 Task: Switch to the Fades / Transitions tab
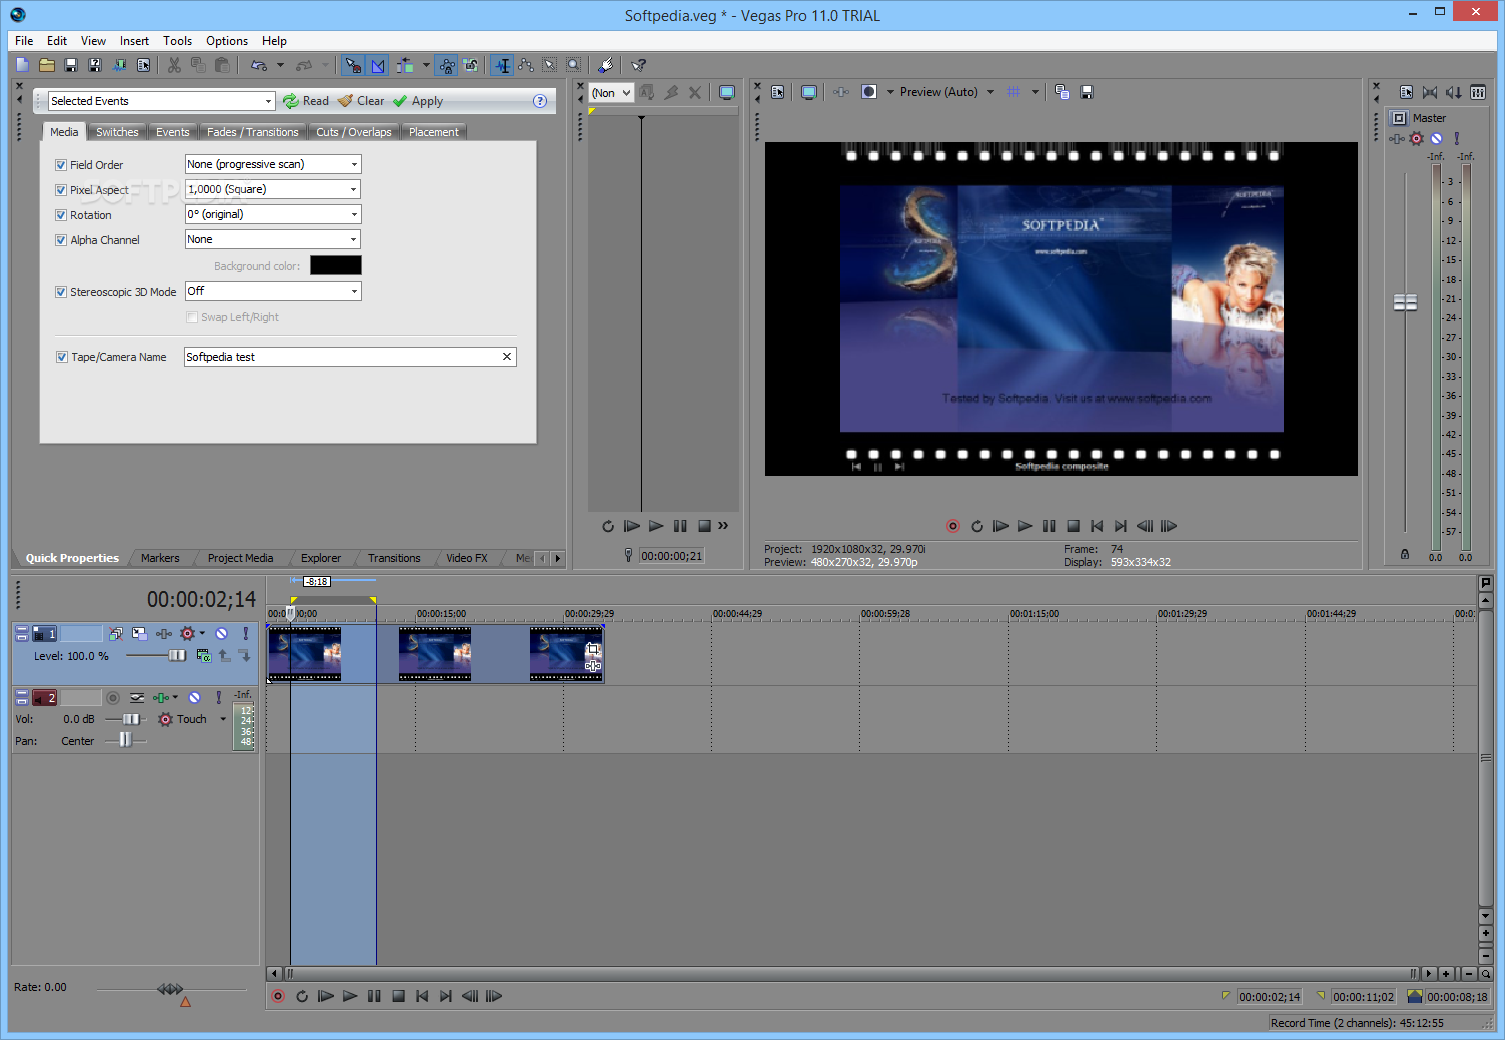tap(252, 132)
